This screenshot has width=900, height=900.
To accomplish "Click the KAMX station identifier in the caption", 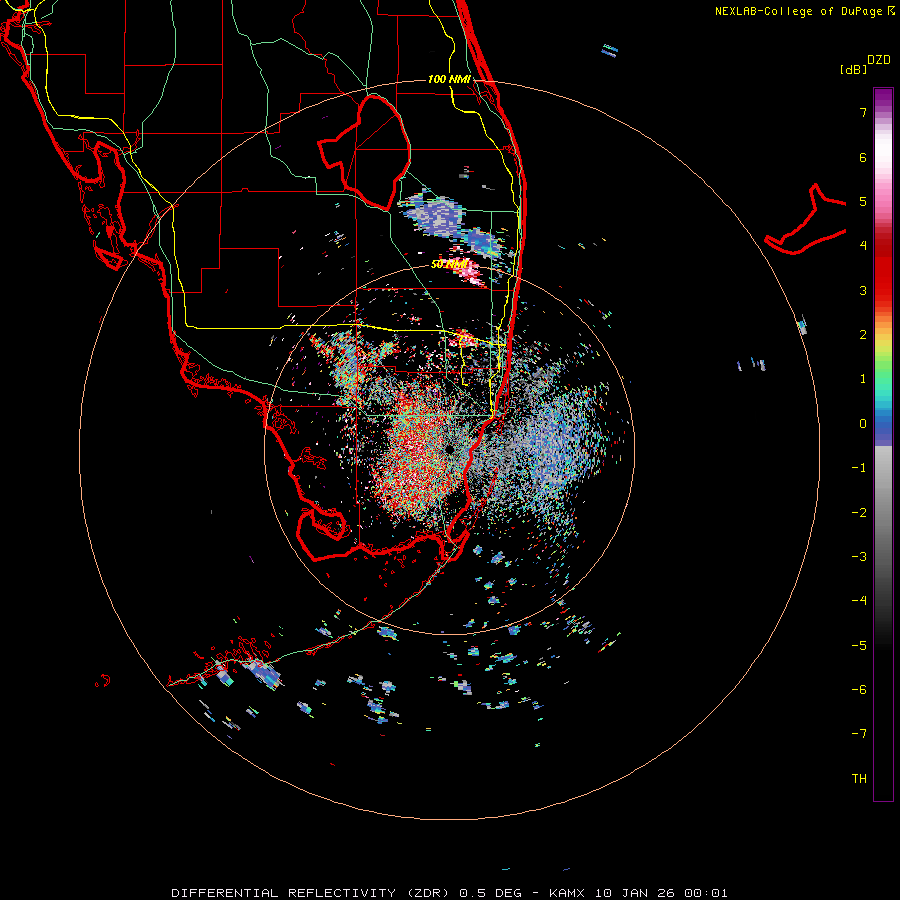I will point(567,893).
